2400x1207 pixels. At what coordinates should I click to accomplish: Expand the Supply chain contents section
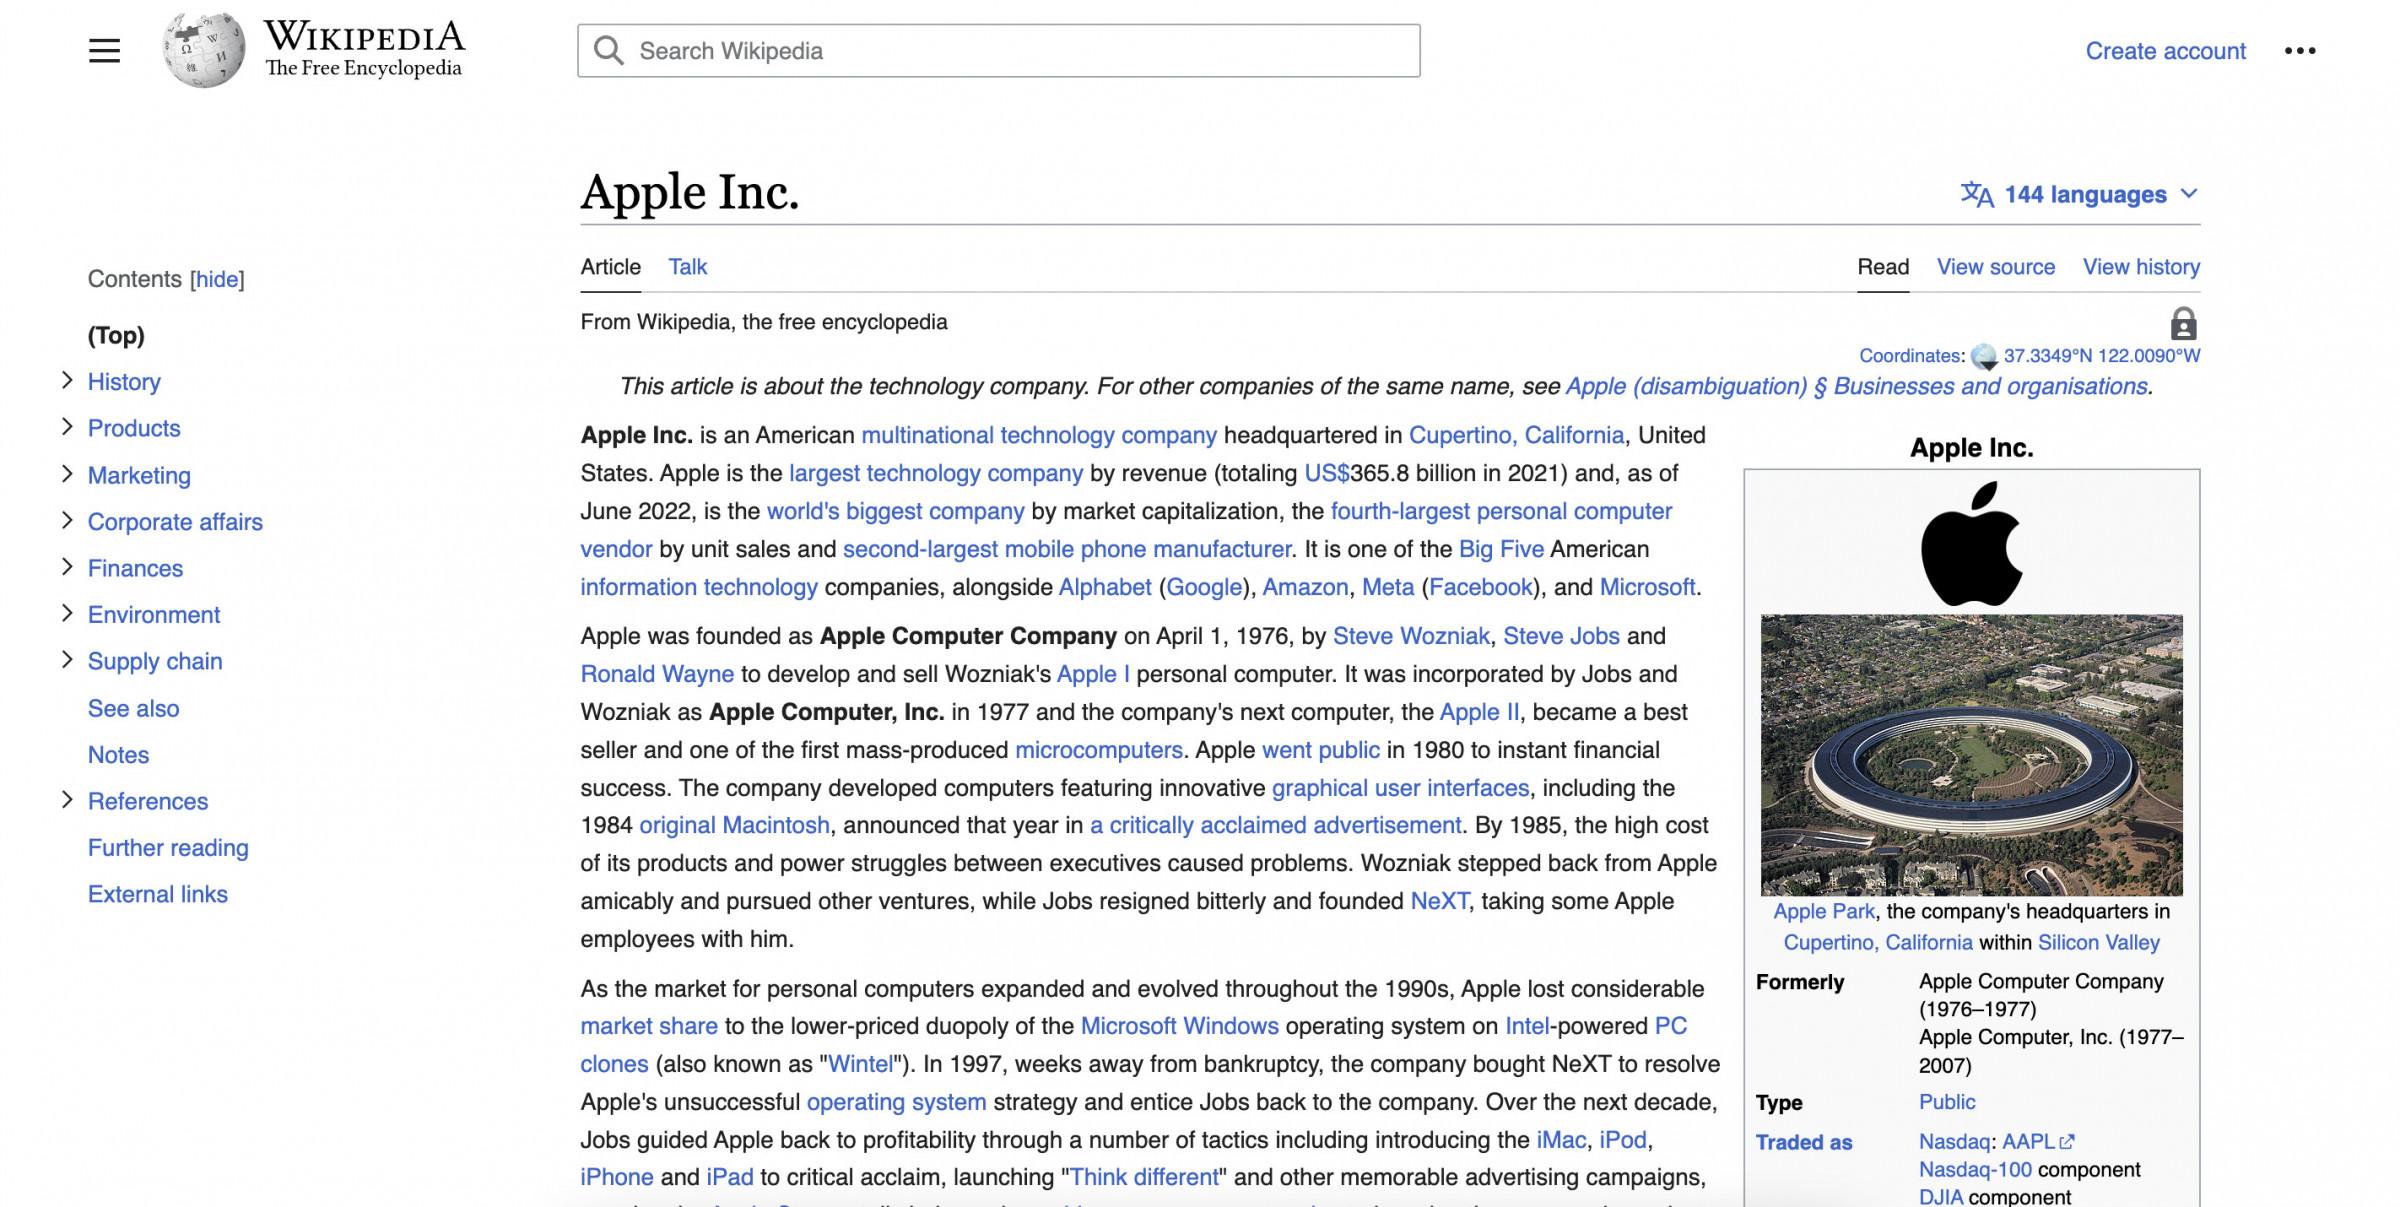click(x=67, y=660)
